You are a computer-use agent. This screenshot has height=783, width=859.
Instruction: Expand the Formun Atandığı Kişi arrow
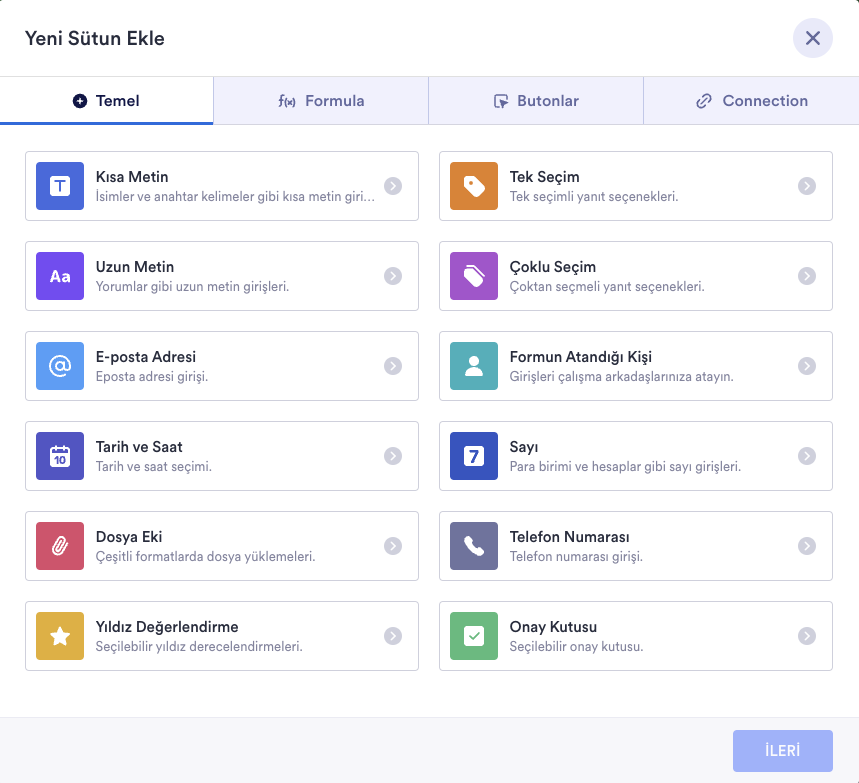click(x=807, y=366)
